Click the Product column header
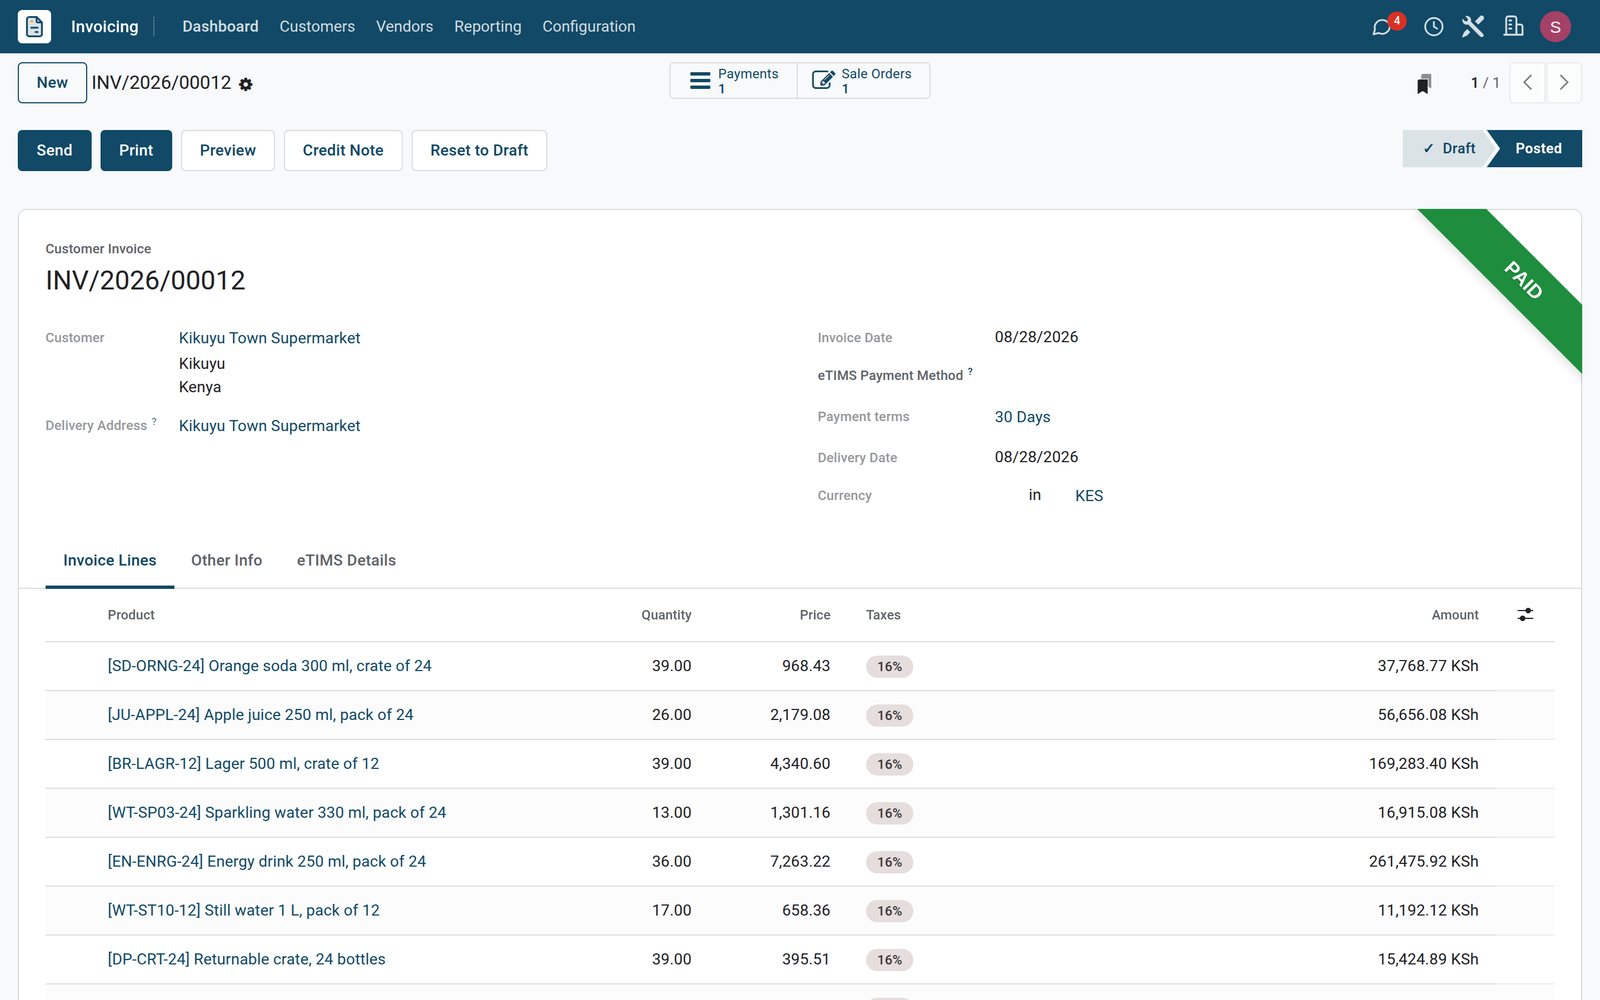This screenshot has height=1000, width=1600. click(x=131, y=615)
